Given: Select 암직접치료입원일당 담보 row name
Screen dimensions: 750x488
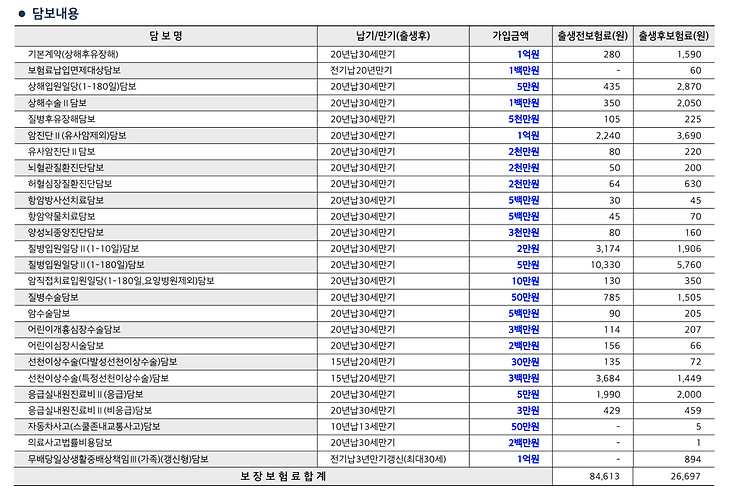Looking at the screenshot, I should pos(121,281).
